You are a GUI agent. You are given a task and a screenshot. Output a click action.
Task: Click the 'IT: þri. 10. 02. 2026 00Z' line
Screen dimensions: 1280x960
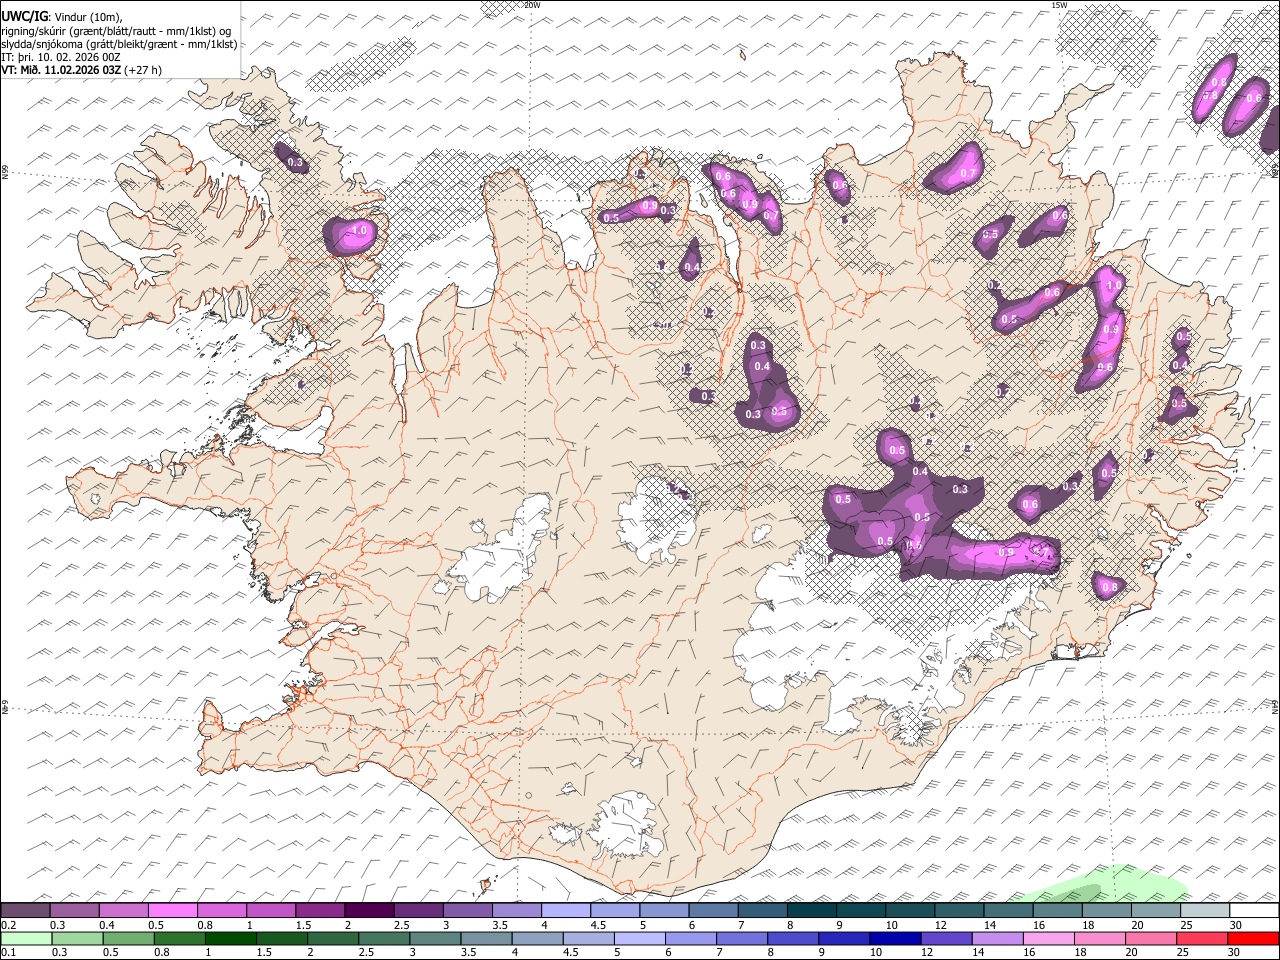pyautogui.click(x=61, y=57)
